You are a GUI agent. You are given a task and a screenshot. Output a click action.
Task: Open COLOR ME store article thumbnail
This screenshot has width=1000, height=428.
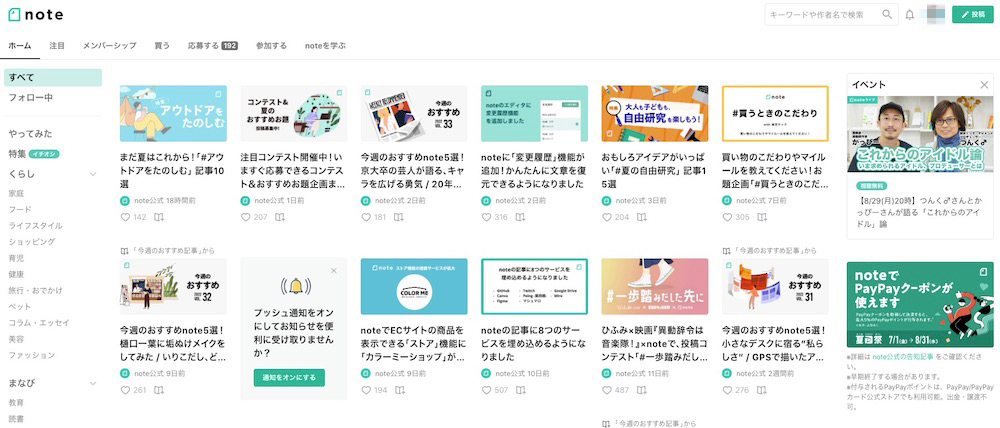click(414, 286)
